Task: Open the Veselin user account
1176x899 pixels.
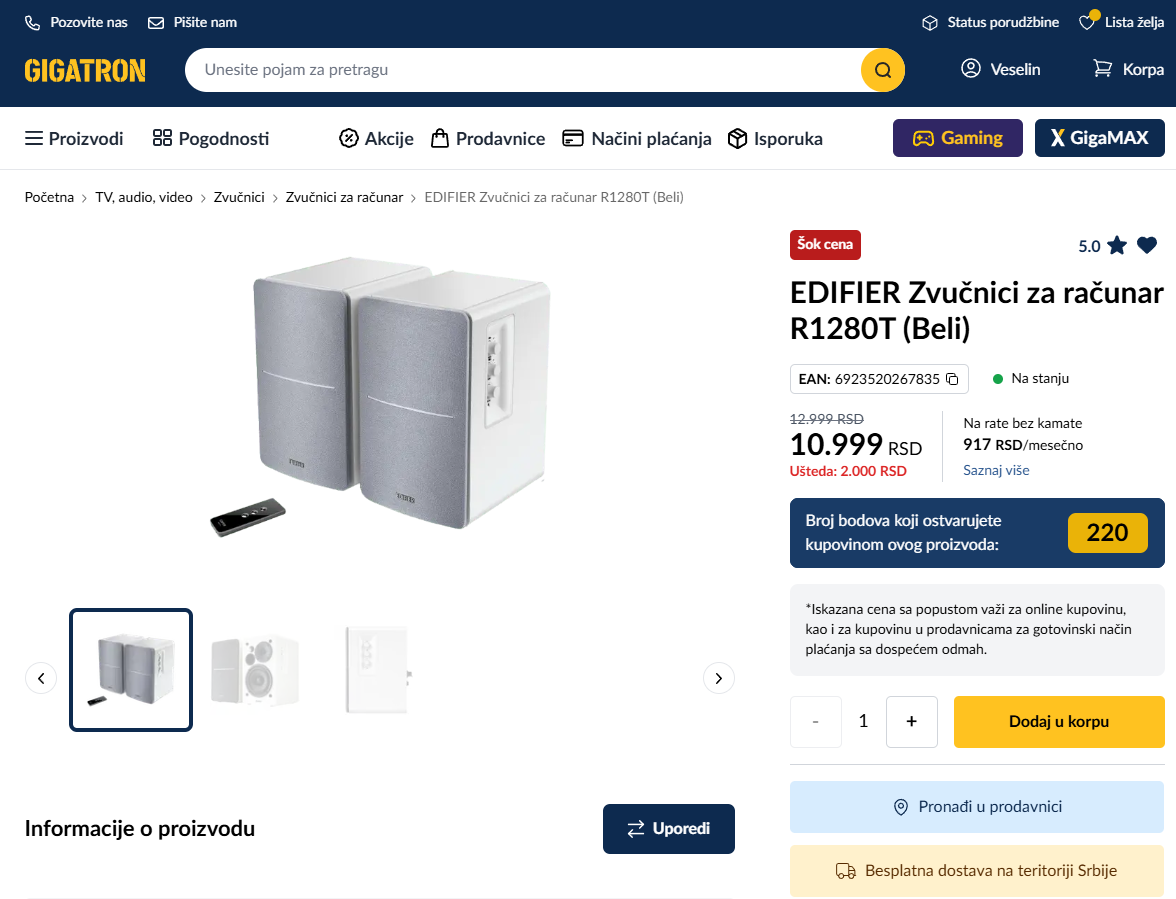Action: (1000, 69)
